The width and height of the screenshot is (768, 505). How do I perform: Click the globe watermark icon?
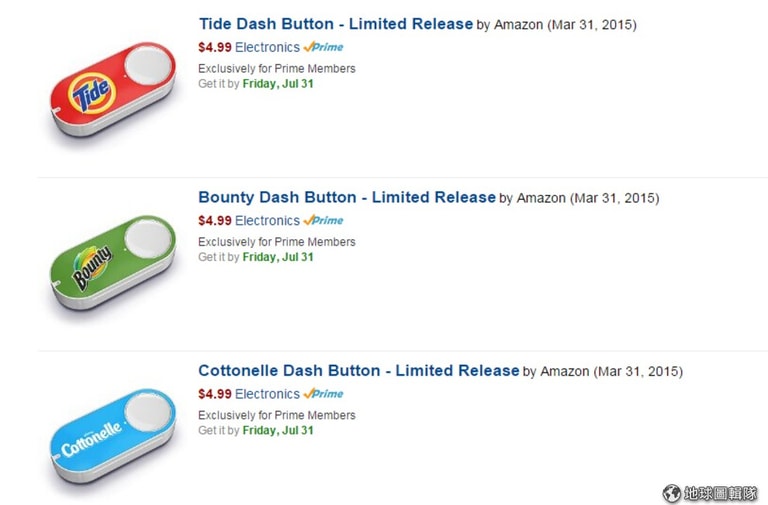tap(672, 493)
